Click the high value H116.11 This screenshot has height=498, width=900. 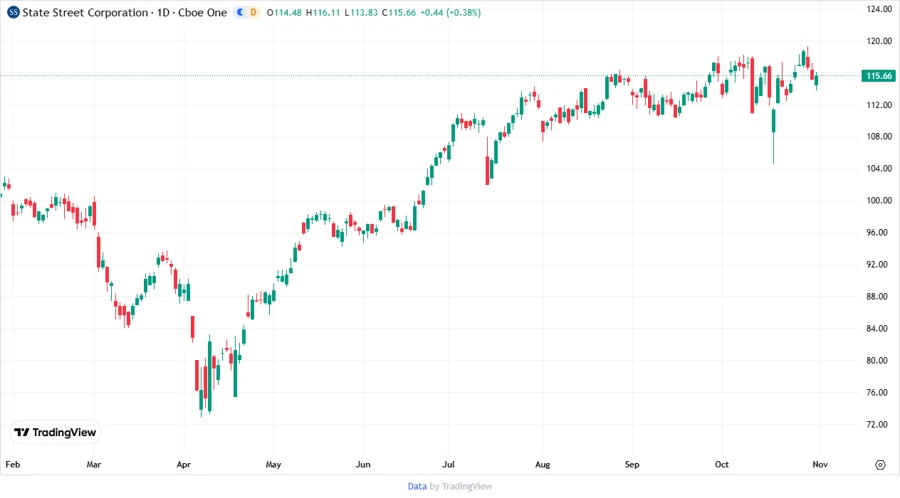323,13
